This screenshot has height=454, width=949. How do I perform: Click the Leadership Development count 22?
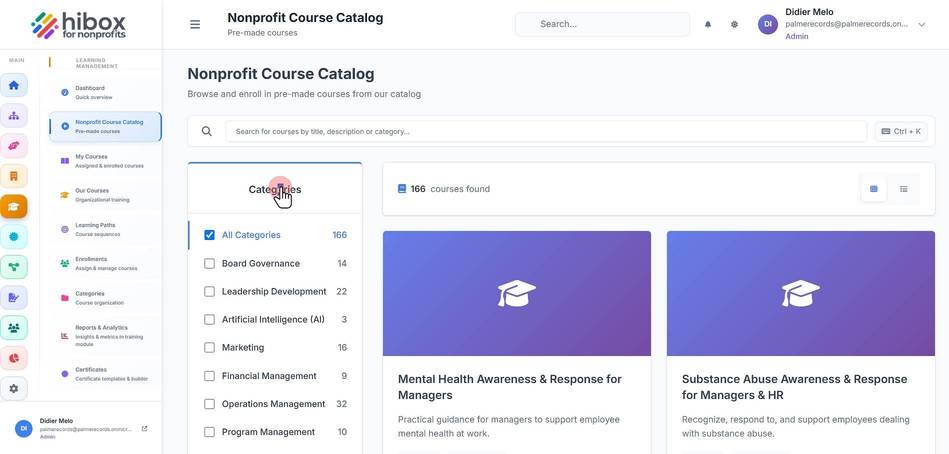(341, 291)
